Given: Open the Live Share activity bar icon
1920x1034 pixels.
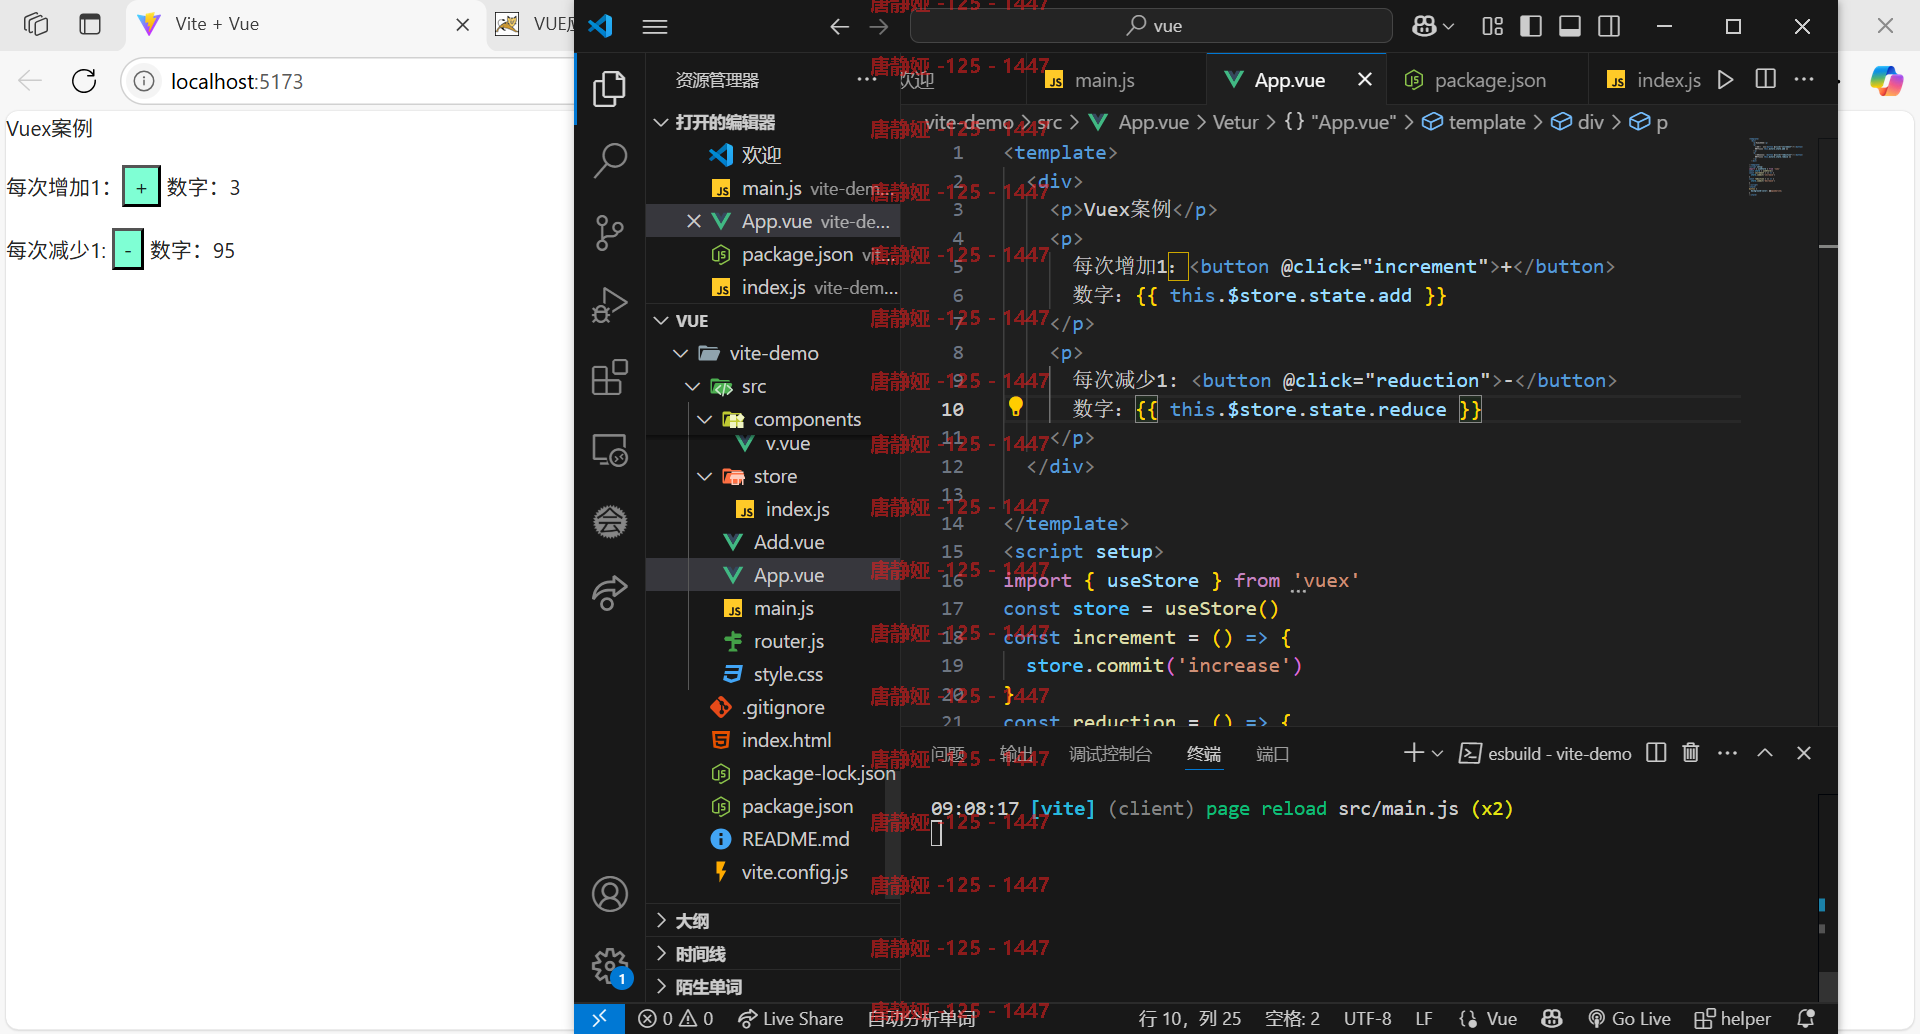Looking at the screenshot, I should (x=610, y=593).
